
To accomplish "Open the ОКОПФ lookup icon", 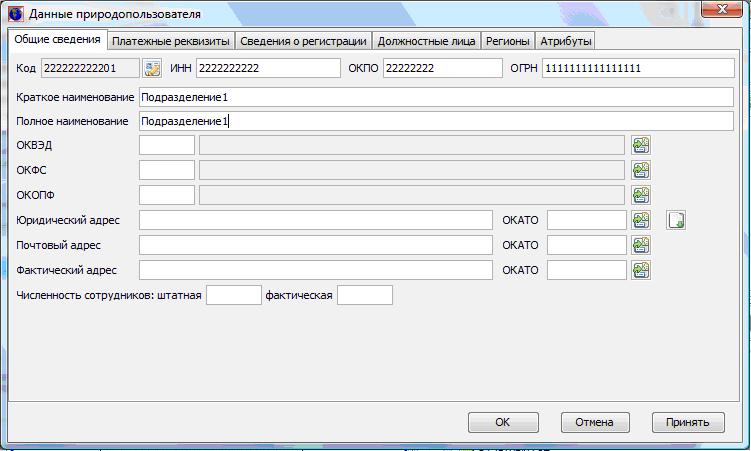I will (x=641, y=195).
